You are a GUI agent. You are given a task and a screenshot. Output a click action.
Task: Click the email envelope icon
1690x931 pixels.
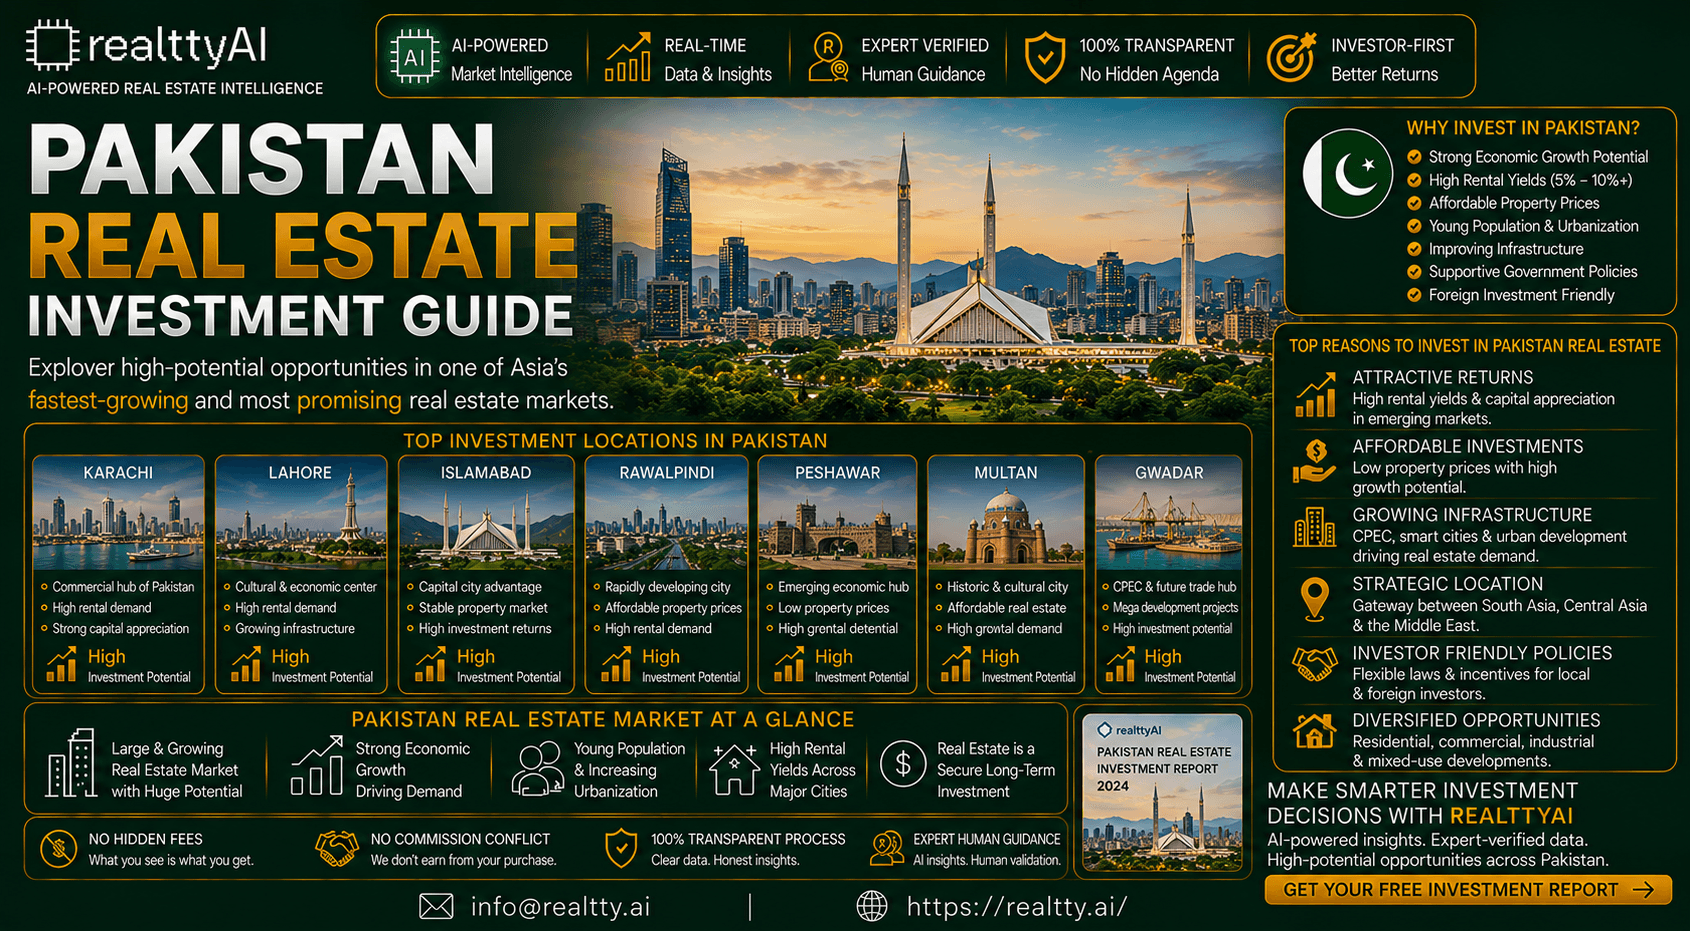click(x=436, y=906)
